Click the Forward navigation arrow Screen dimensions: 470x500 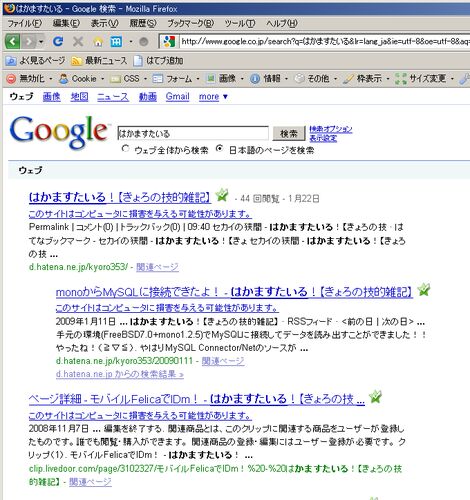(29, 42)
